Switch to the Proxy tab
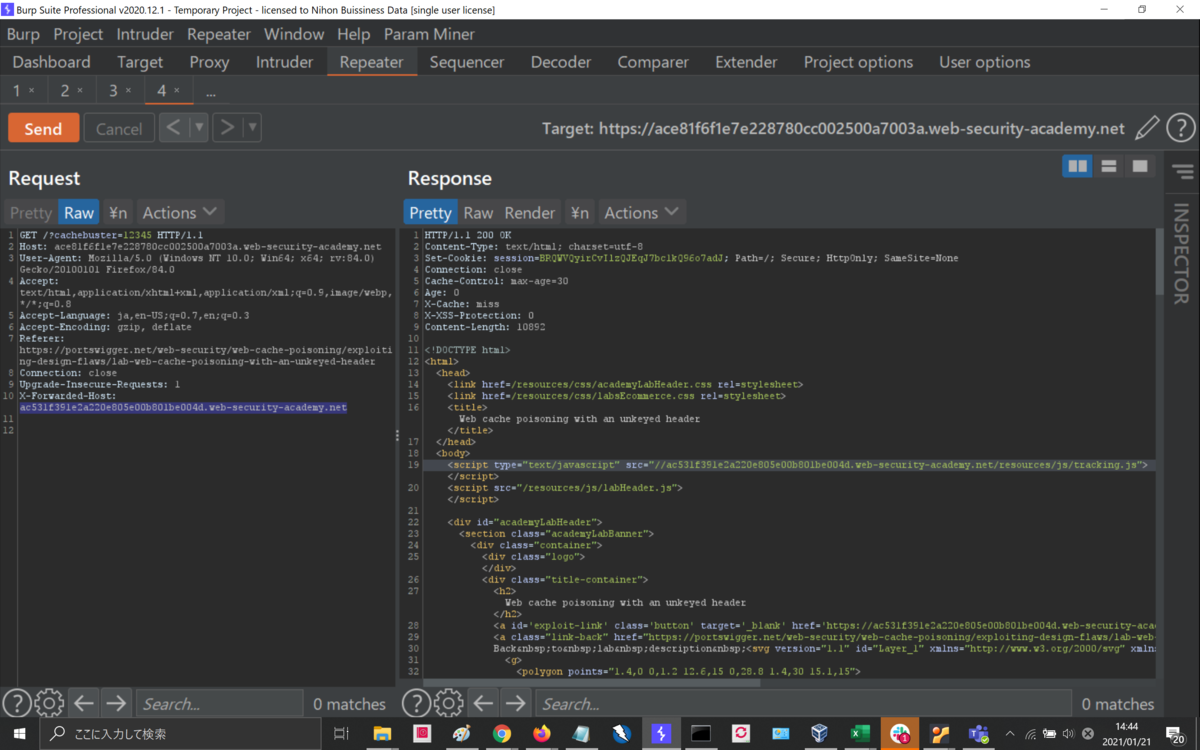The image size is (1200, 750). coord(209,62)
